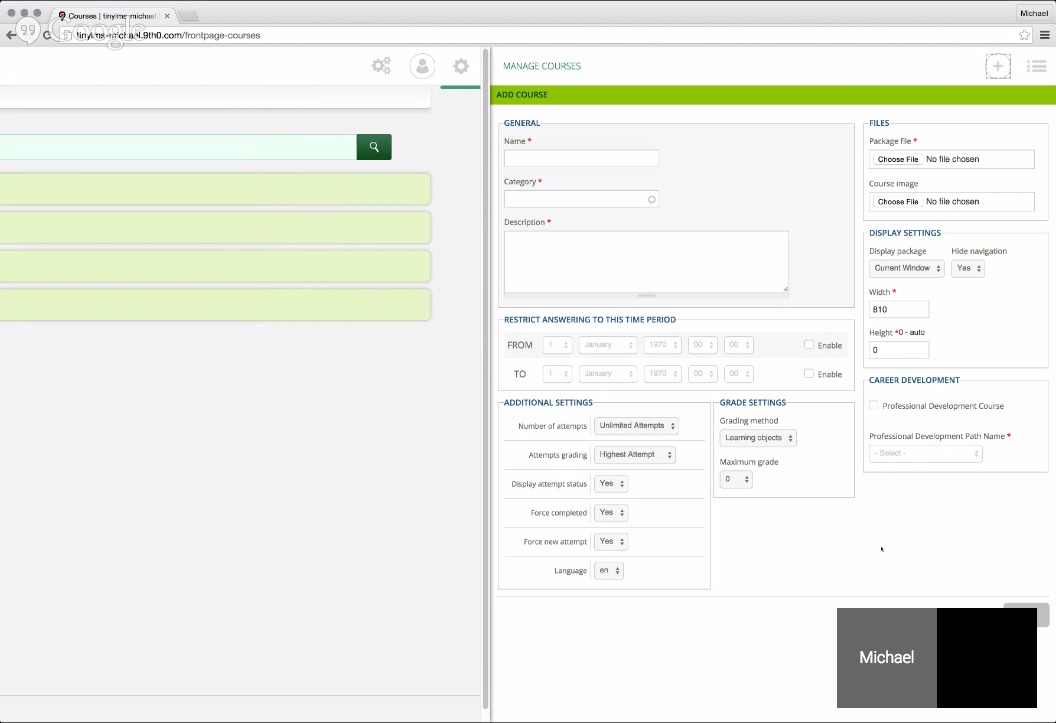The image size is (1056, 723).
Task: Open the Language dropdown
Action: click(609, 570)
